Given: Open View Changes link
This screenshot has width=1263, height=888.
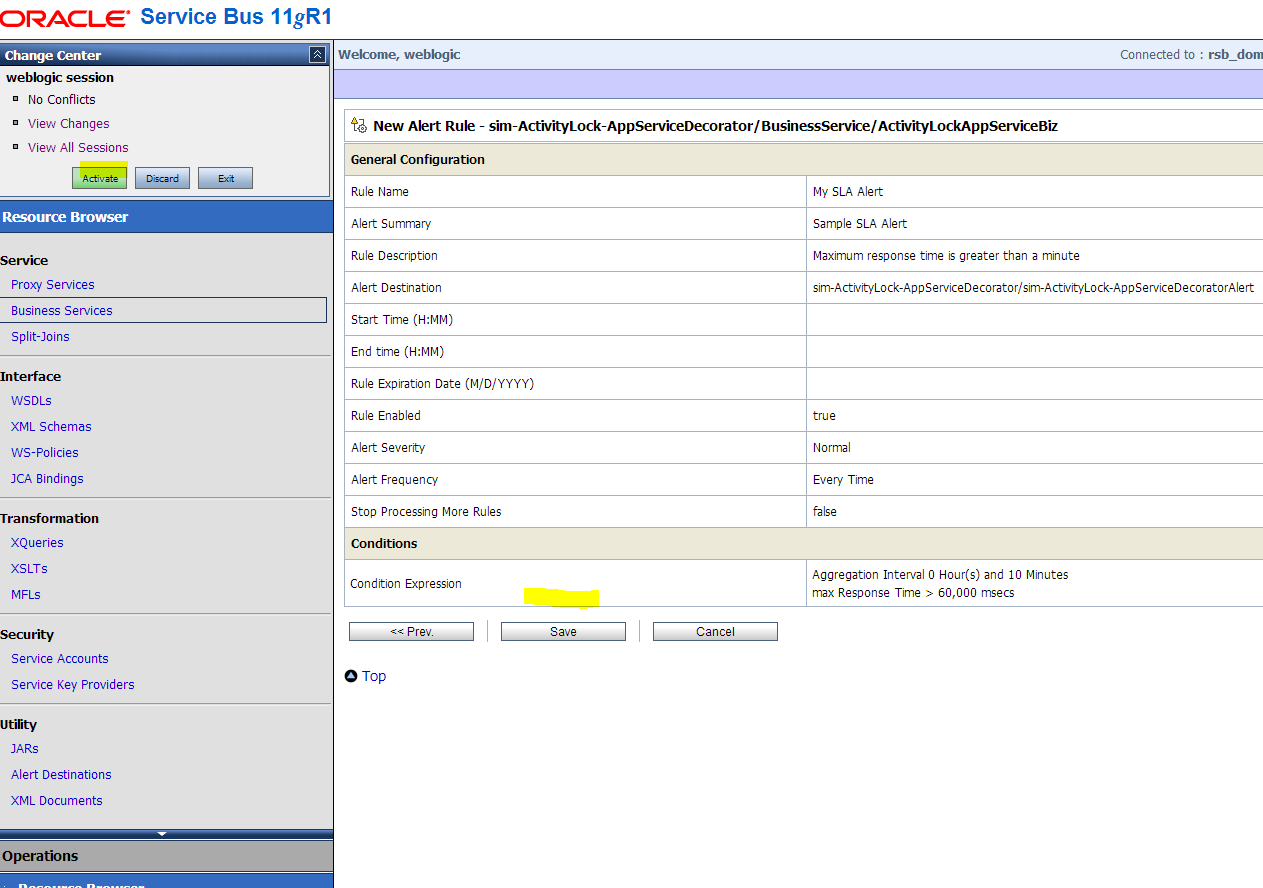Looking at the screenshot, I should tap(69, 123).
